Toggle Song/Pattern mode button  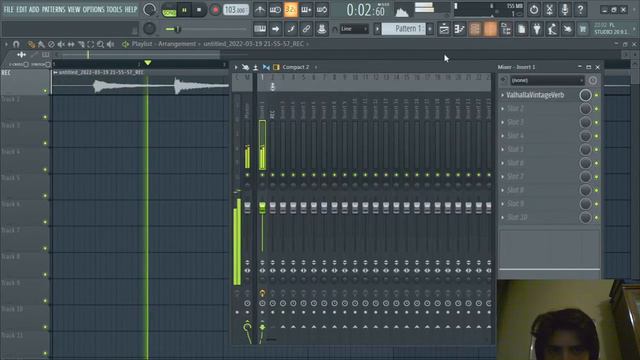[x=169, y=10]
